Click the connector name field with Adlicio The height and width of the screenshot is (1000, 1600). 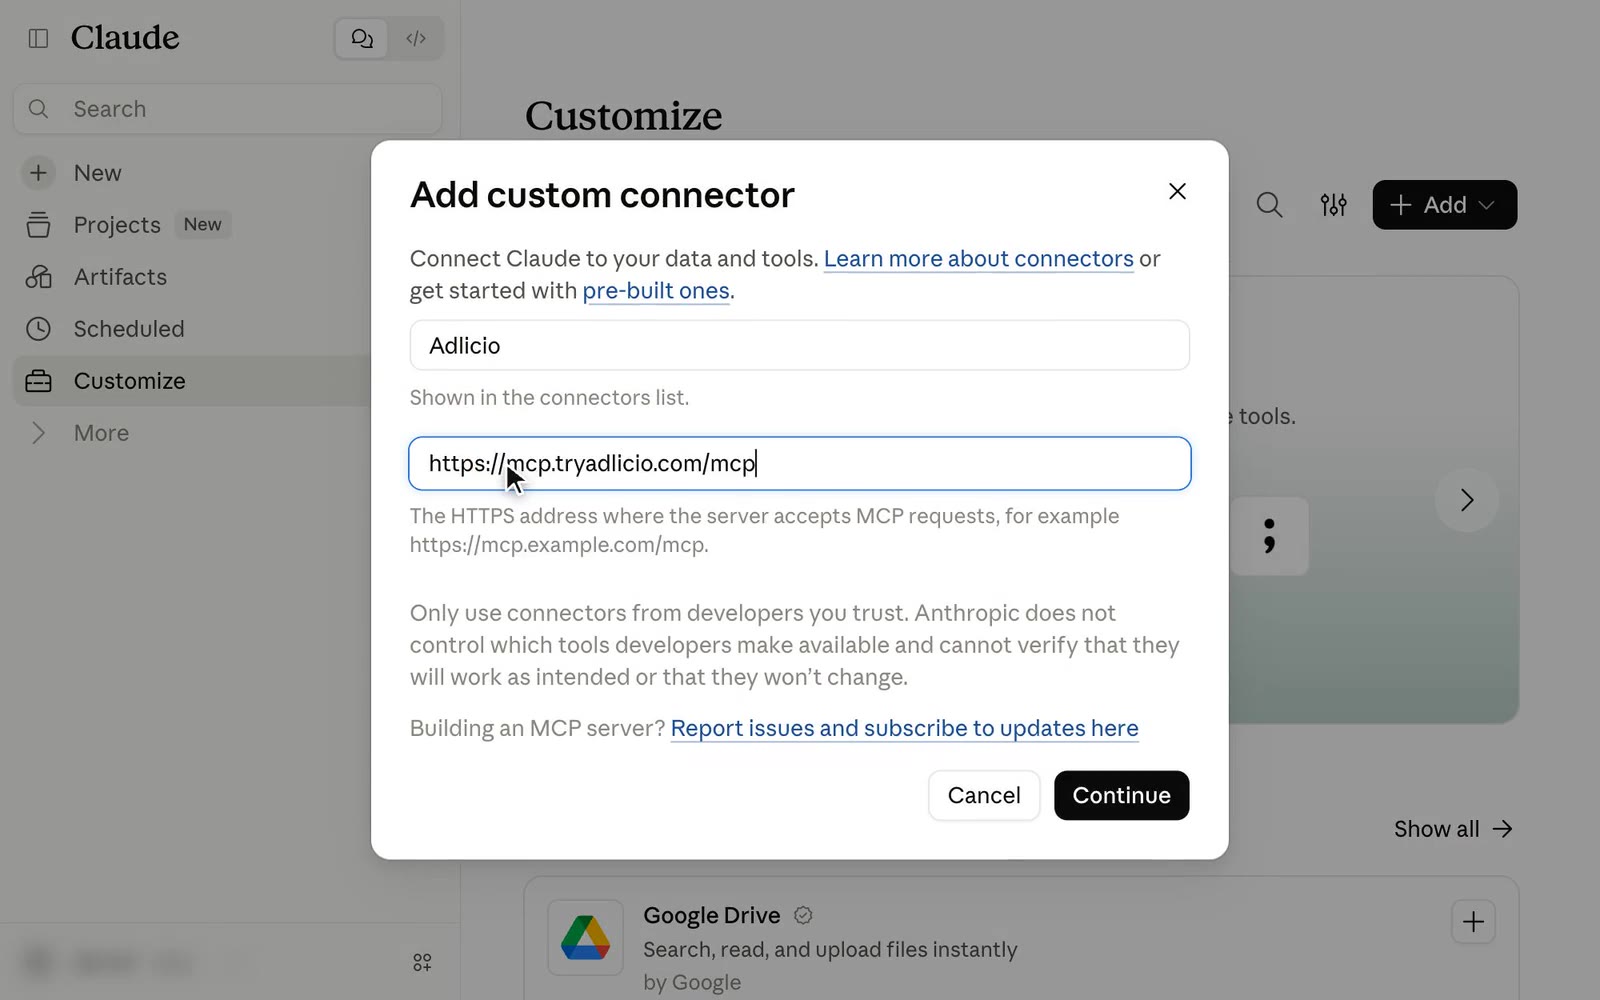click(799, 345)
